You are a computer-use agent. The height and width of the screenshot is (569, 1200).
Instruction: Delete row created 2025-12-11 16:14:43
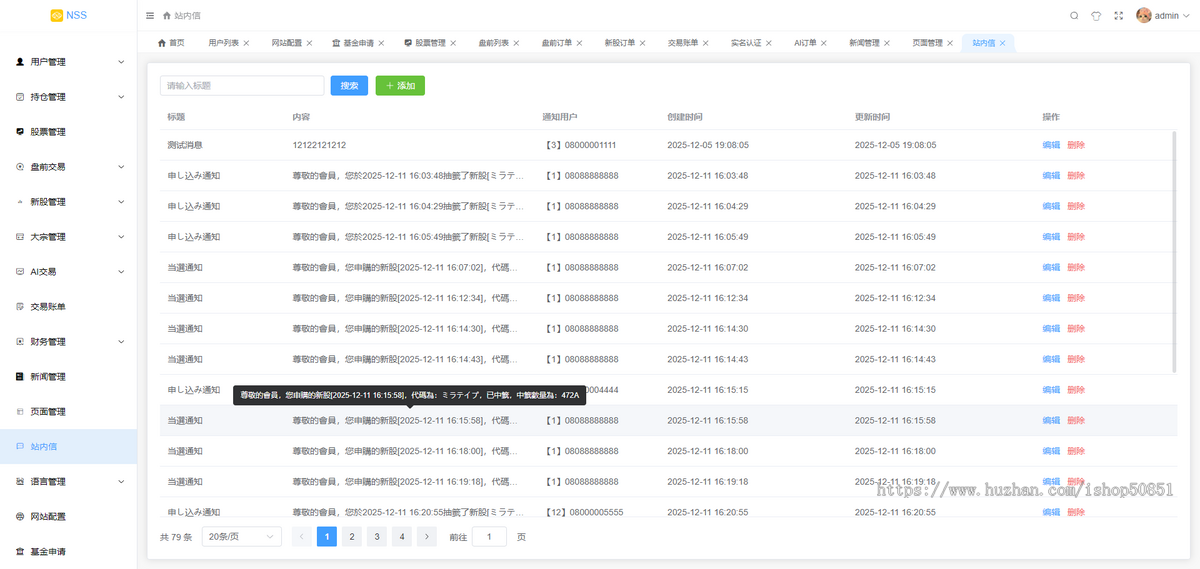1076,359
